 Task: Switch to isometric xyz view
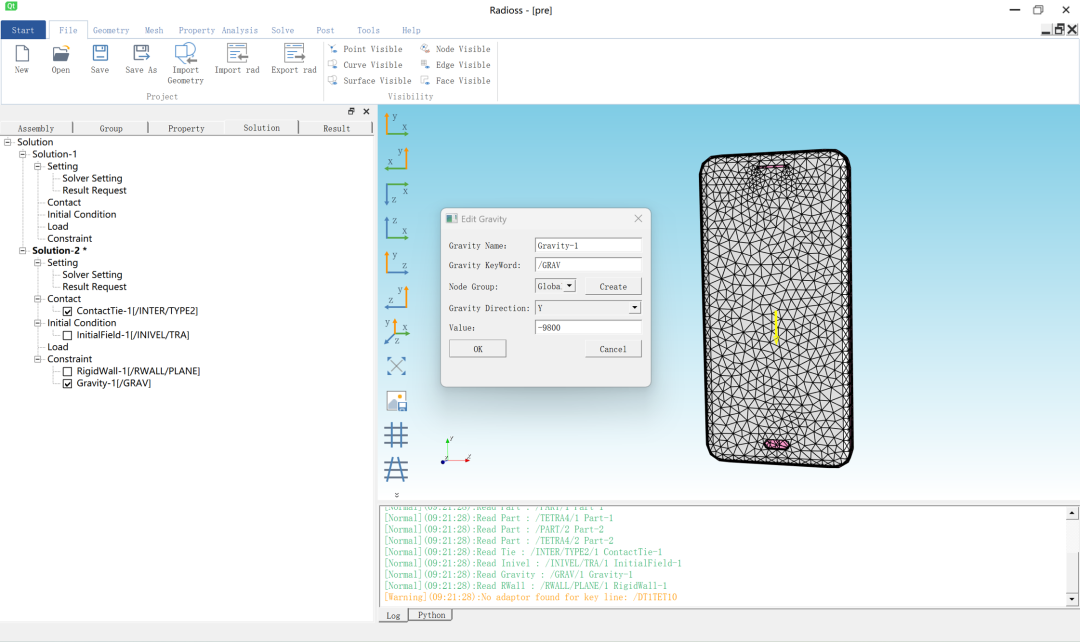point(396,331)
